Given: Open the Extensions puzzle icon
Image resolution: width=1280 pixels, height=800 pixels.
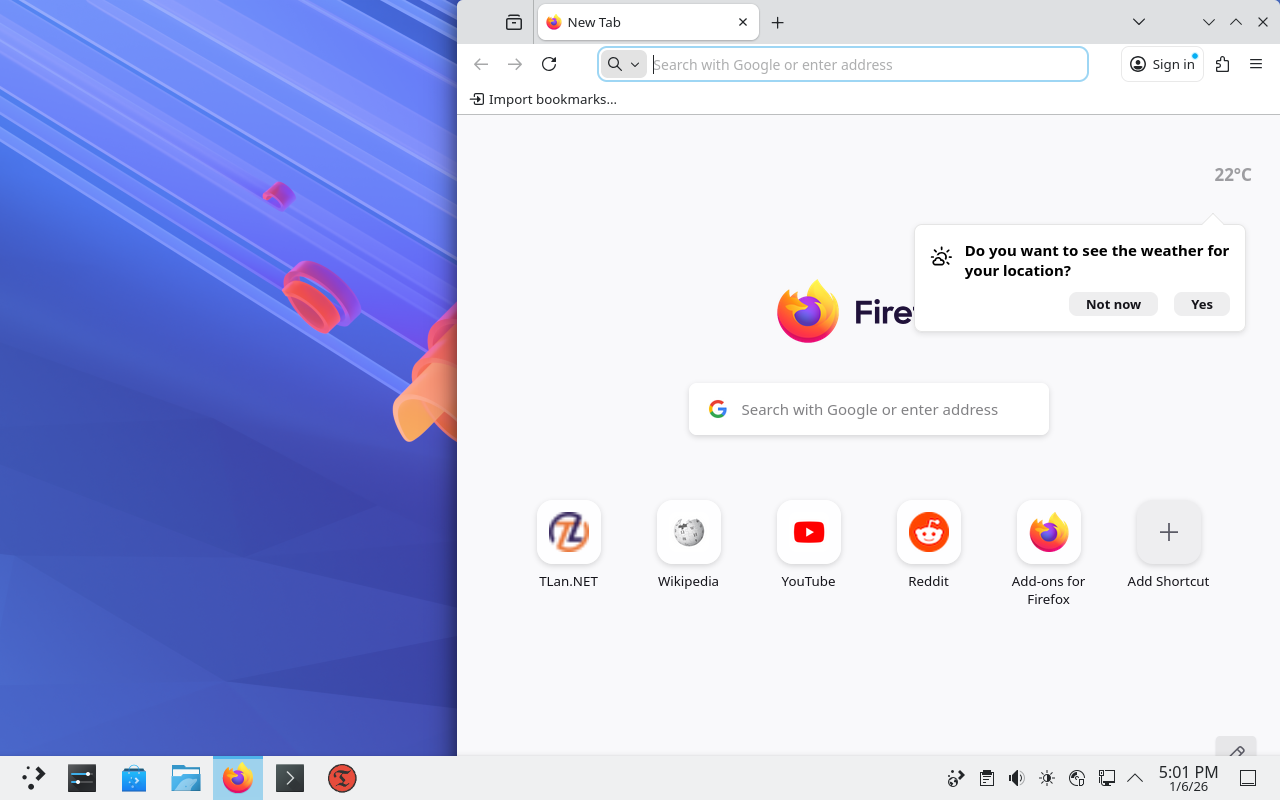Looking at the screenshot, I should (1222, 64).
